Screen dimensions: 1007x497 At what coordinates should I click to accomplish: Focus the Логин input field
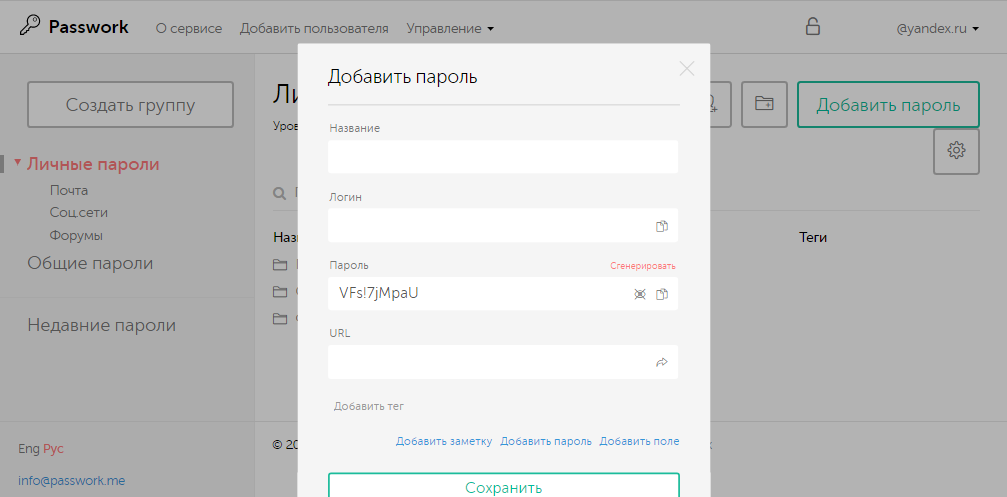point(503,225)
